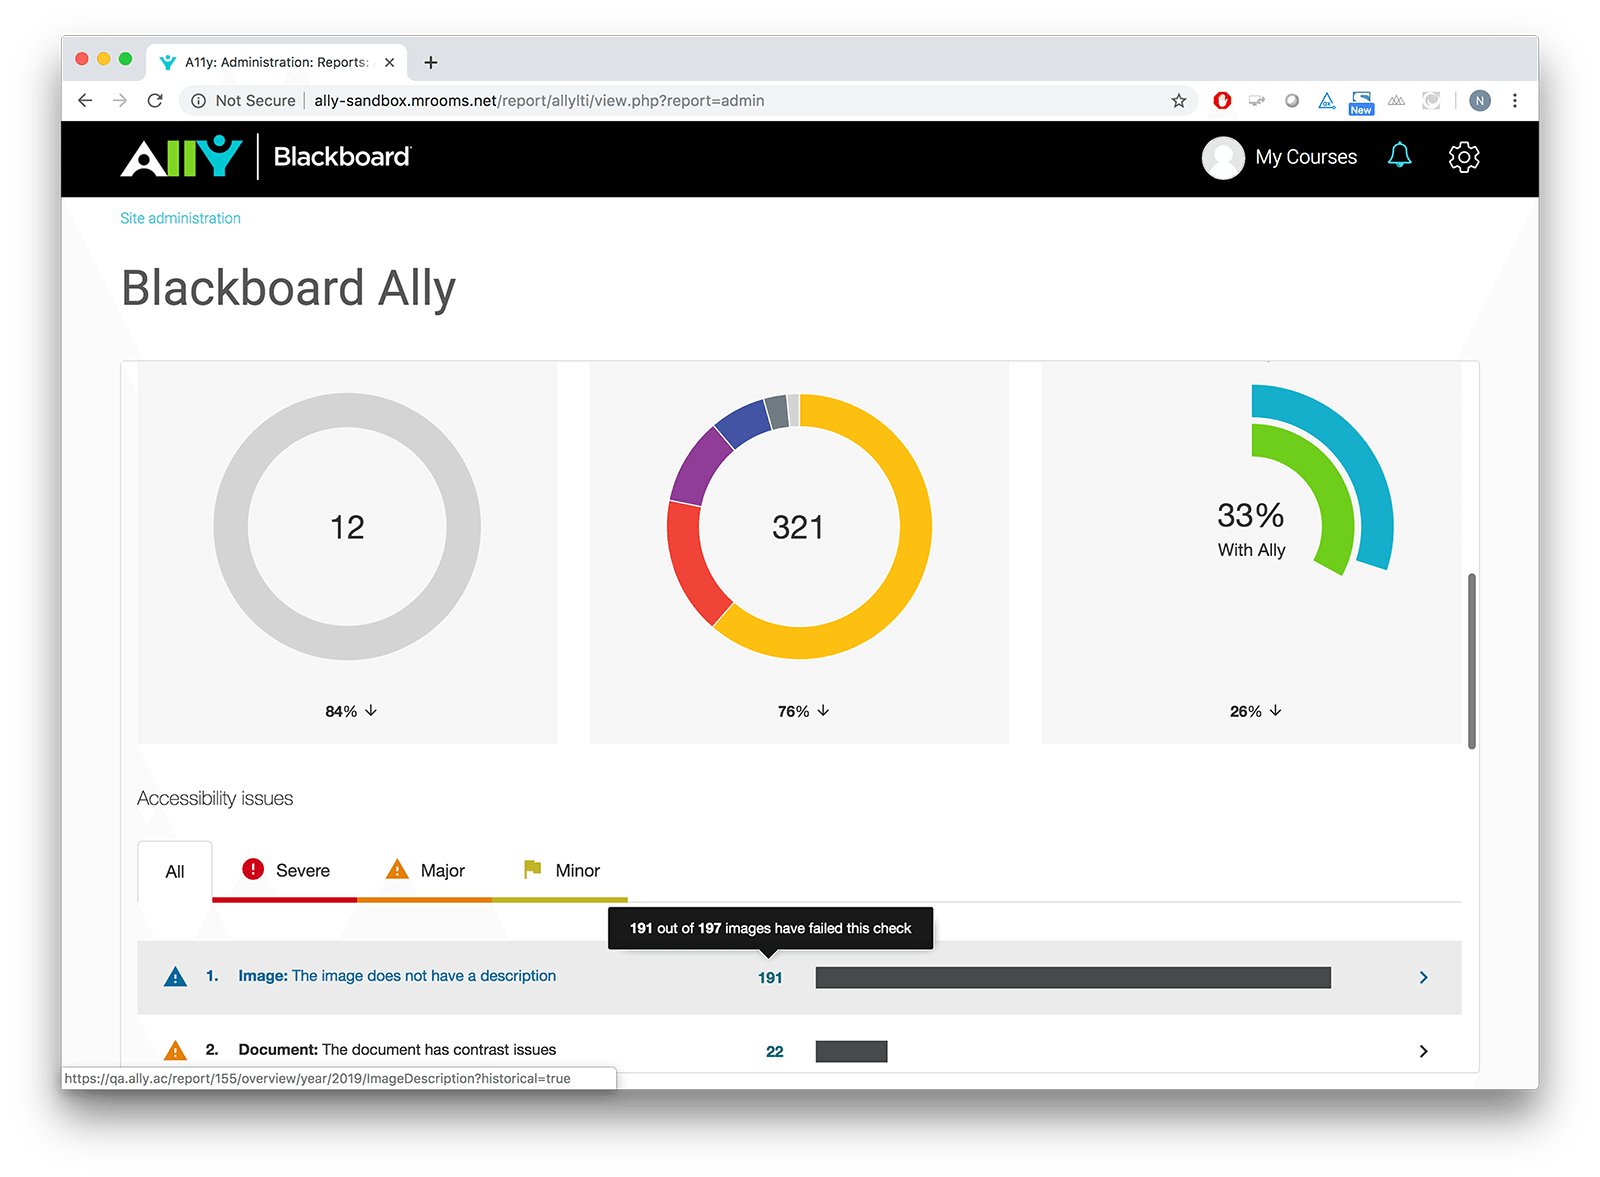Open the Chrome three-dot menu

click(x=1515, y=100)
